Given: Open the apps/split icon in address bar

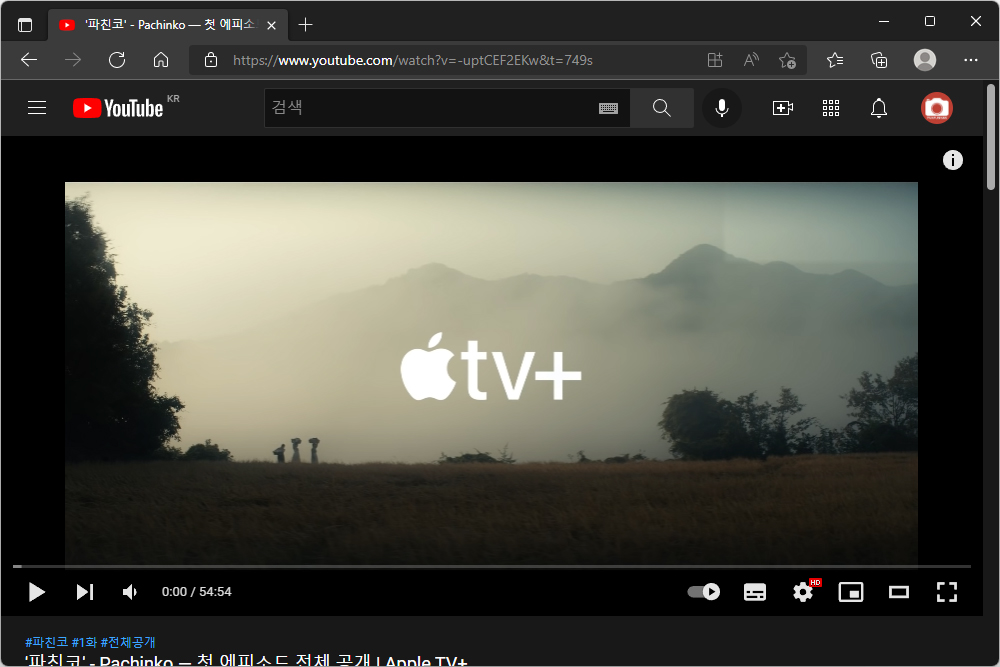Looking at the screenshot, I should tap(715, 60).
